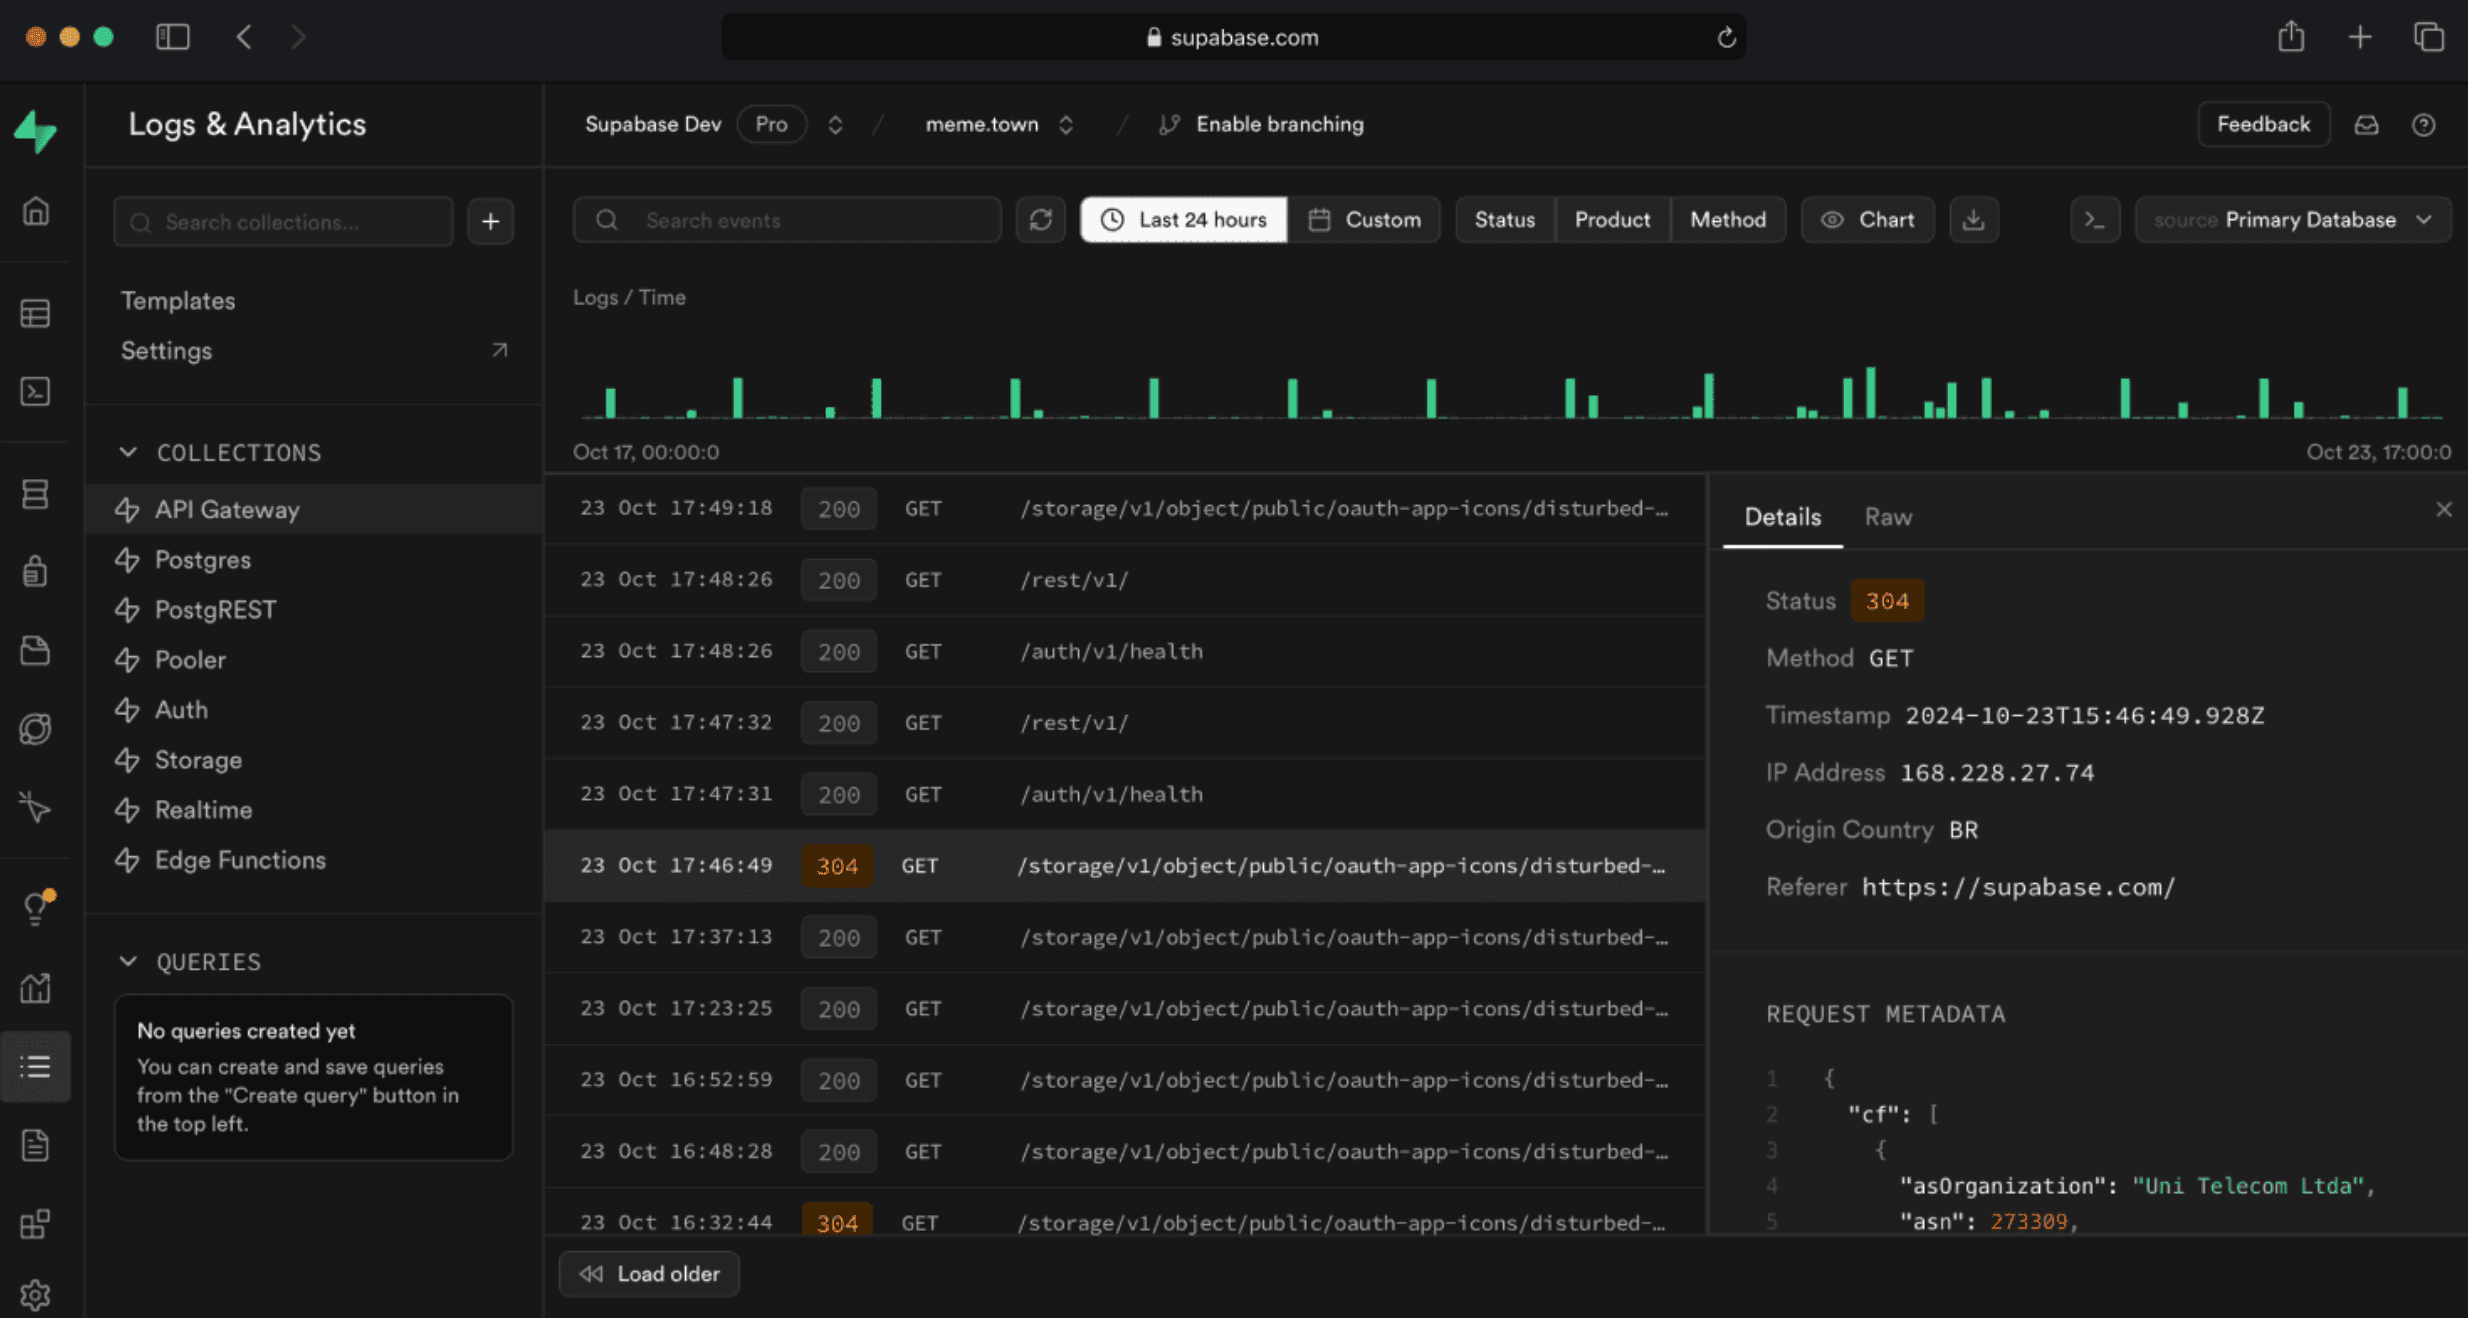Viewport: 2468px width, 1318px height.
Task: Open the help question mark icon
Action: [2423, 125]
